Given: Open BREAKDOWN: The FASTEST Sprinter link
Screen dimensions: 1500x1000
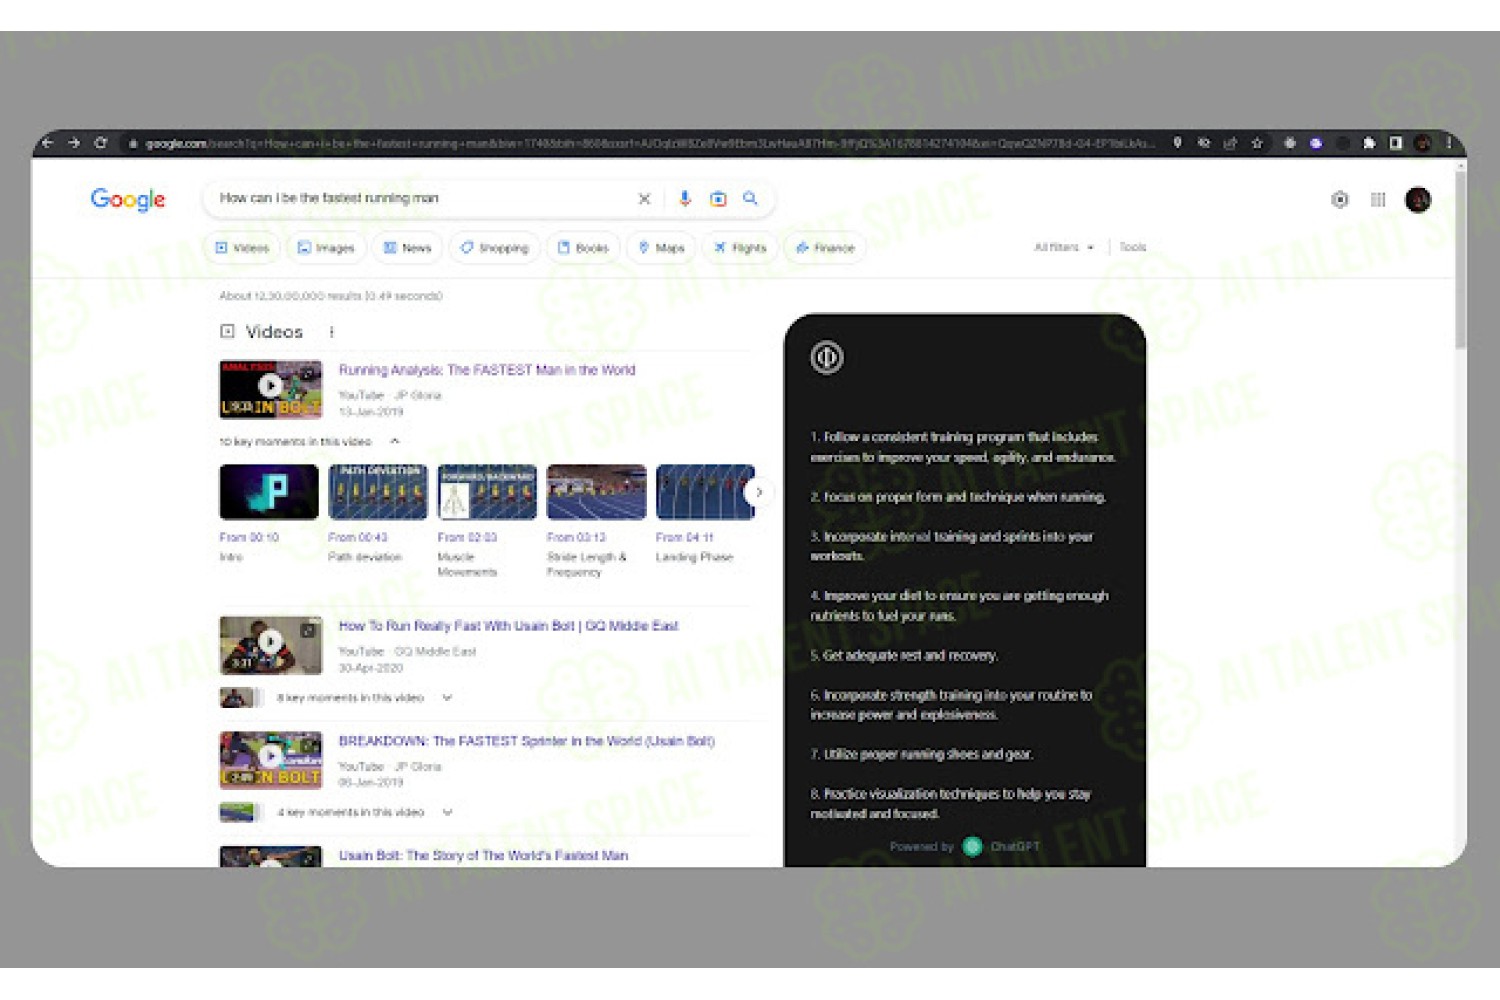Looking at the screenshot, I should (526, 741).
